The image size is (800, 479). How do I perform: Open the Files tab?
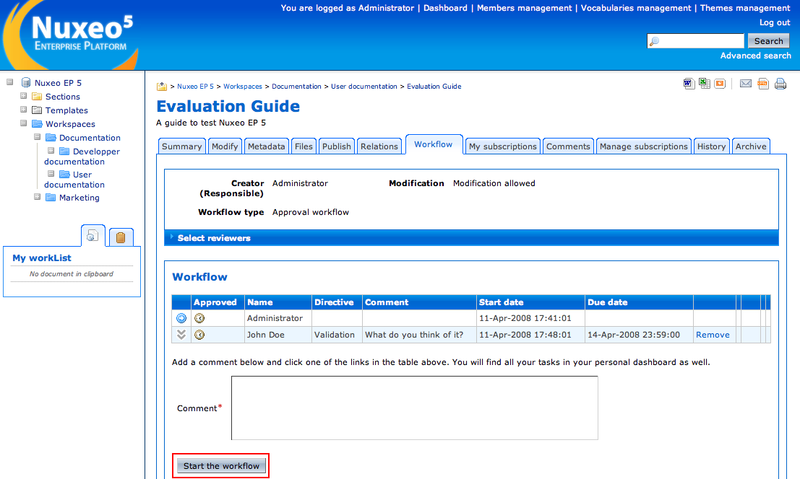point(304,146)
